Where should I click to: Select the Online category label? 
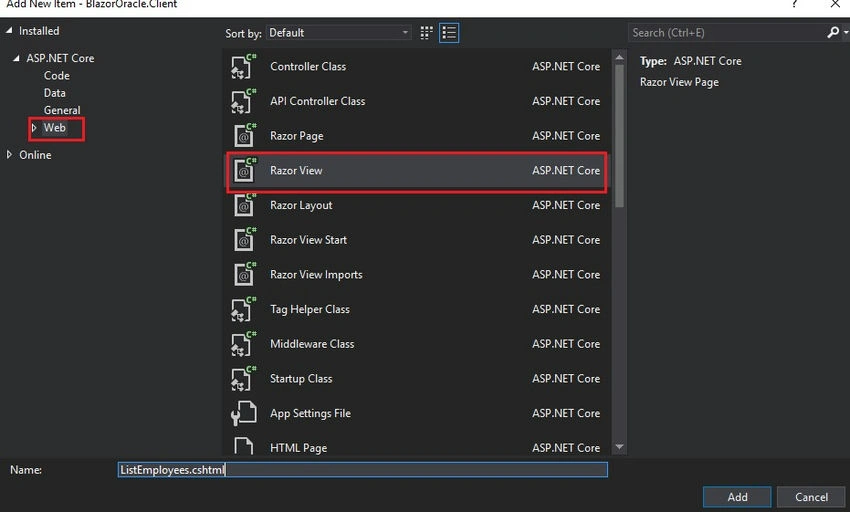tap(35, 155)
